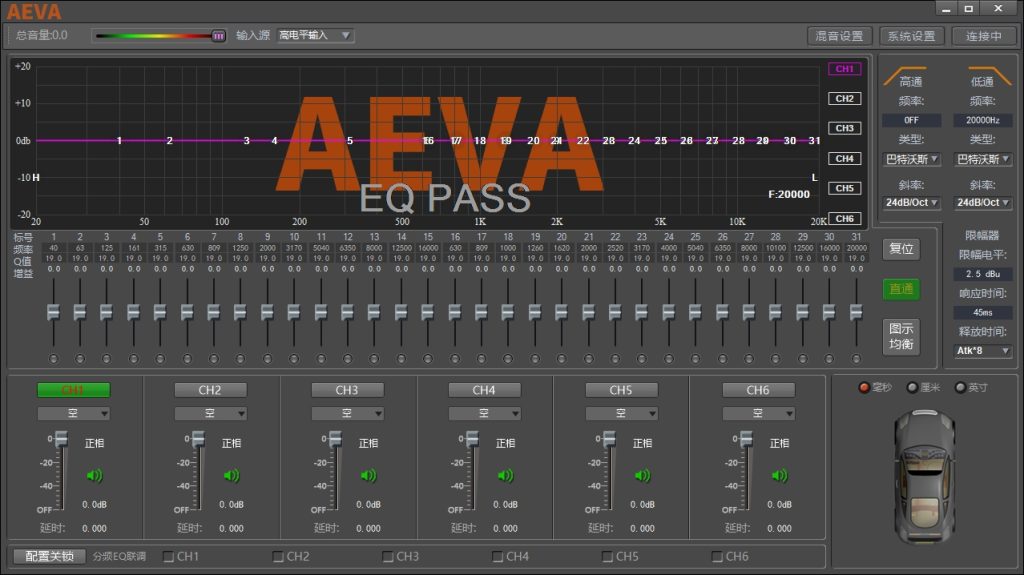Open the high-pass filter type dropdown
The image size is (1024, 575).
[x=911, y=159]
